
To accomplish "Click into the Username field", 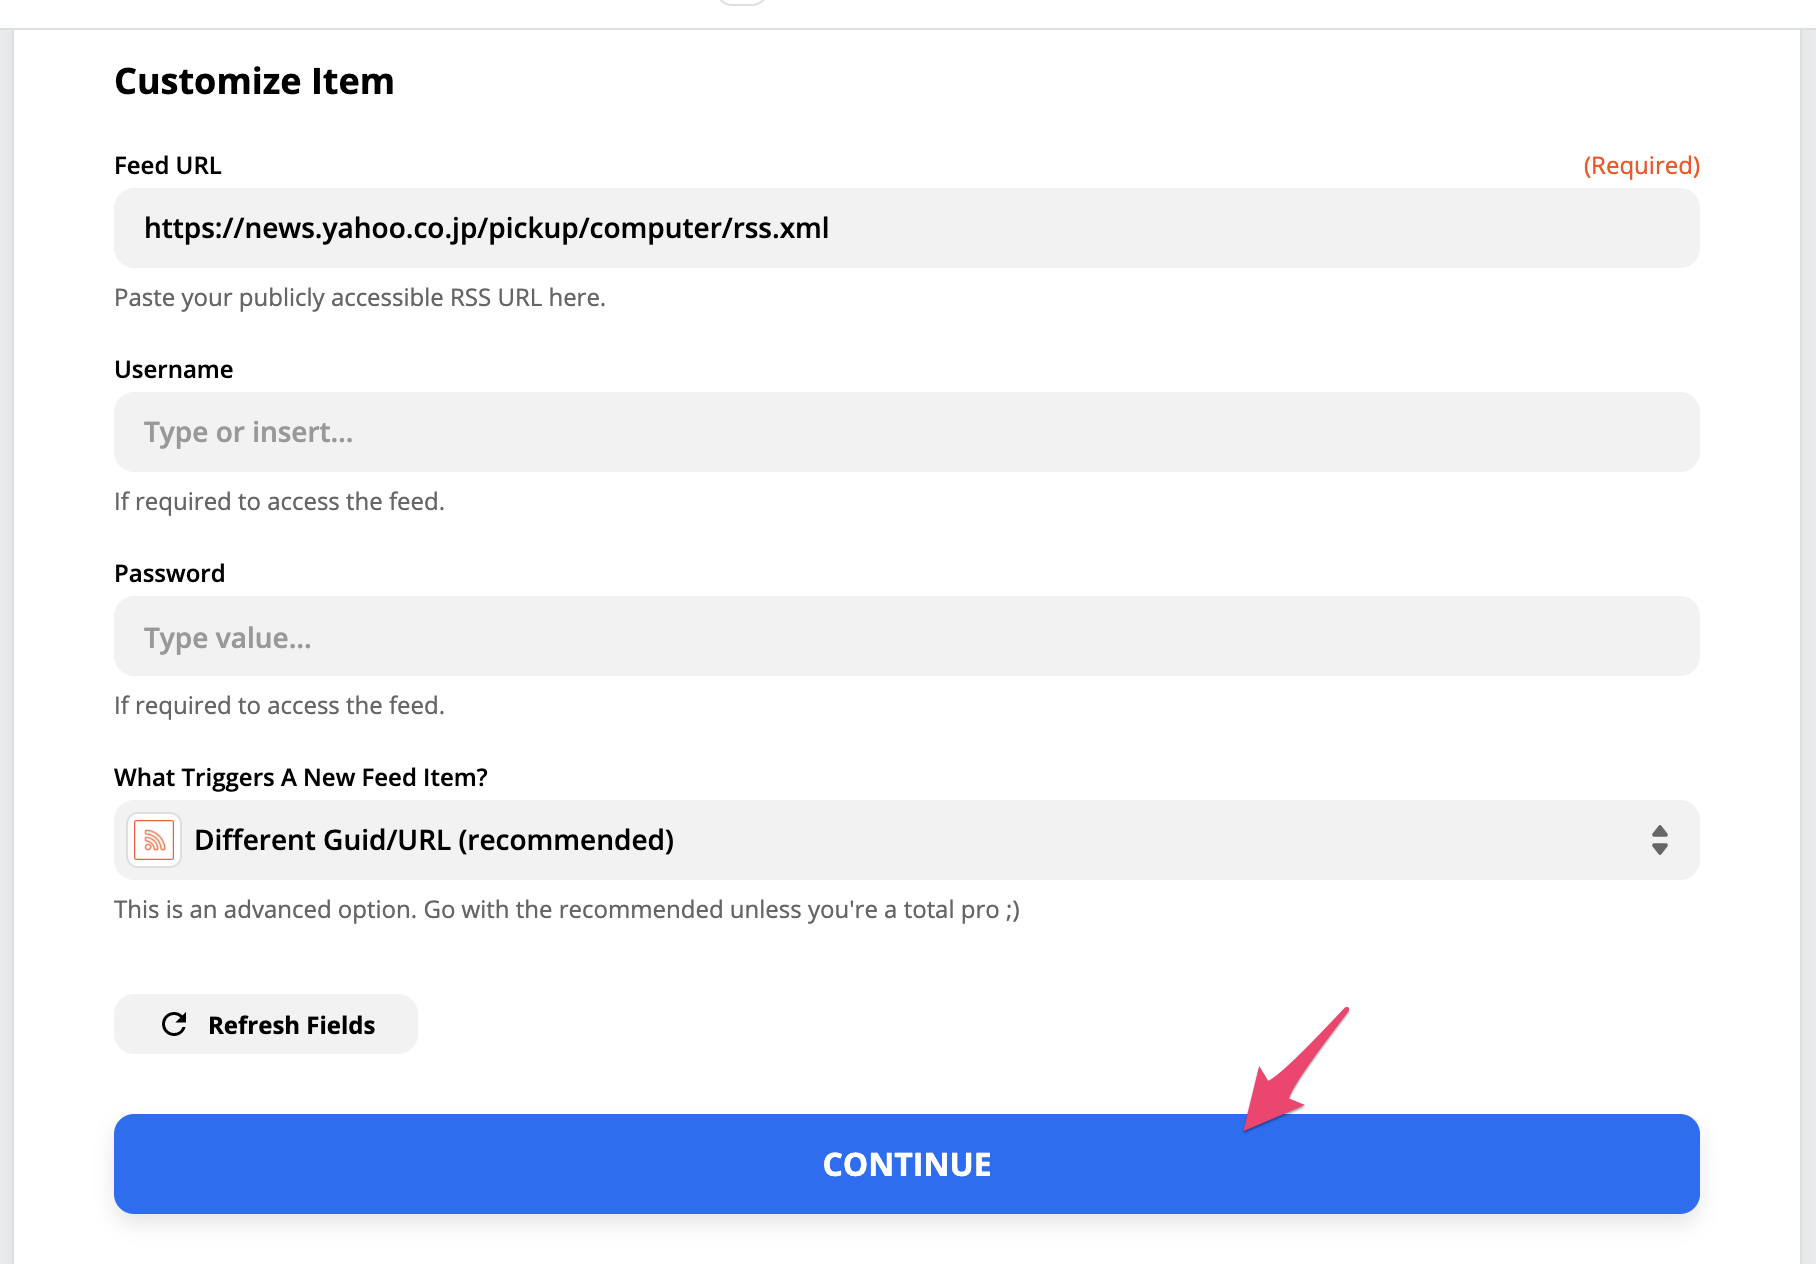I will coord(906,432).
